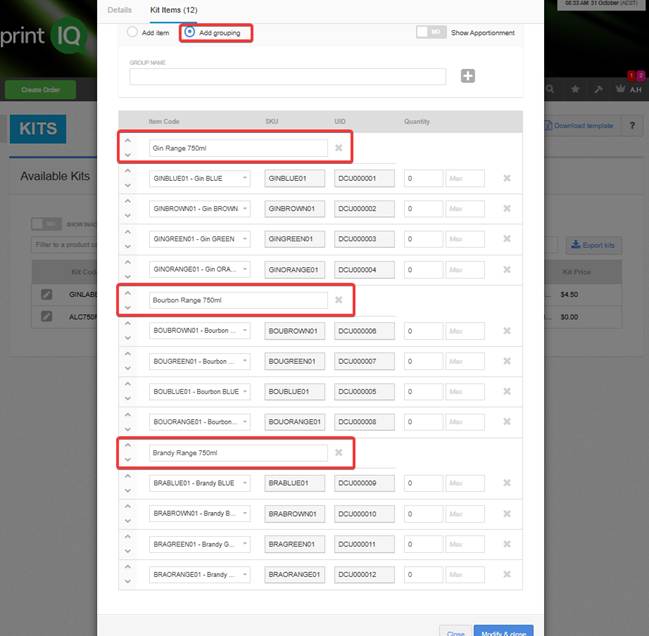
Task: Click the Export kits button
Action: (594, 245)
